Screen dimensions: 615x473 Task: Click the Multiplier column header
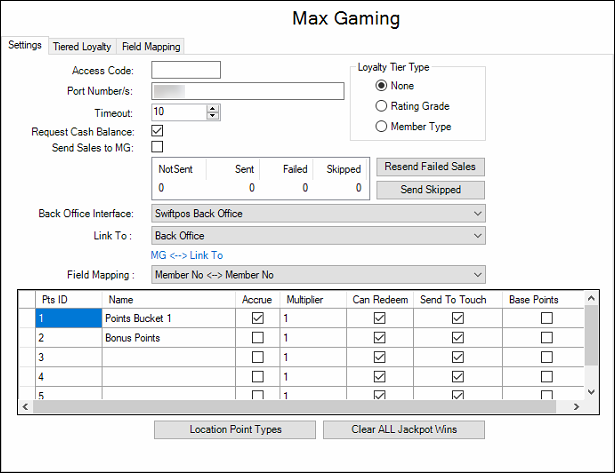[x=313, y=300]
